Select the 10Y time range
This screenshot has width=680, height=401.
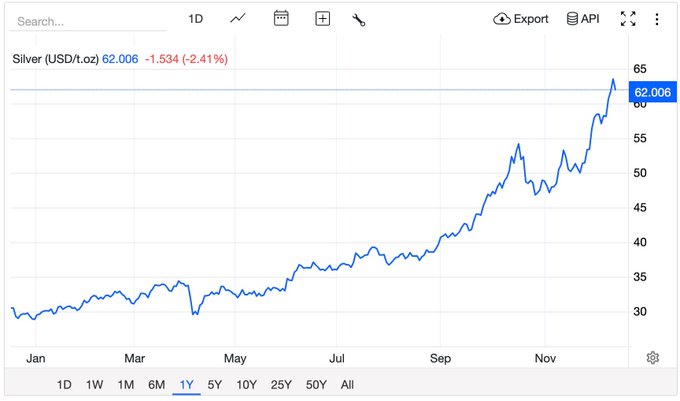[x=246, y=384]
